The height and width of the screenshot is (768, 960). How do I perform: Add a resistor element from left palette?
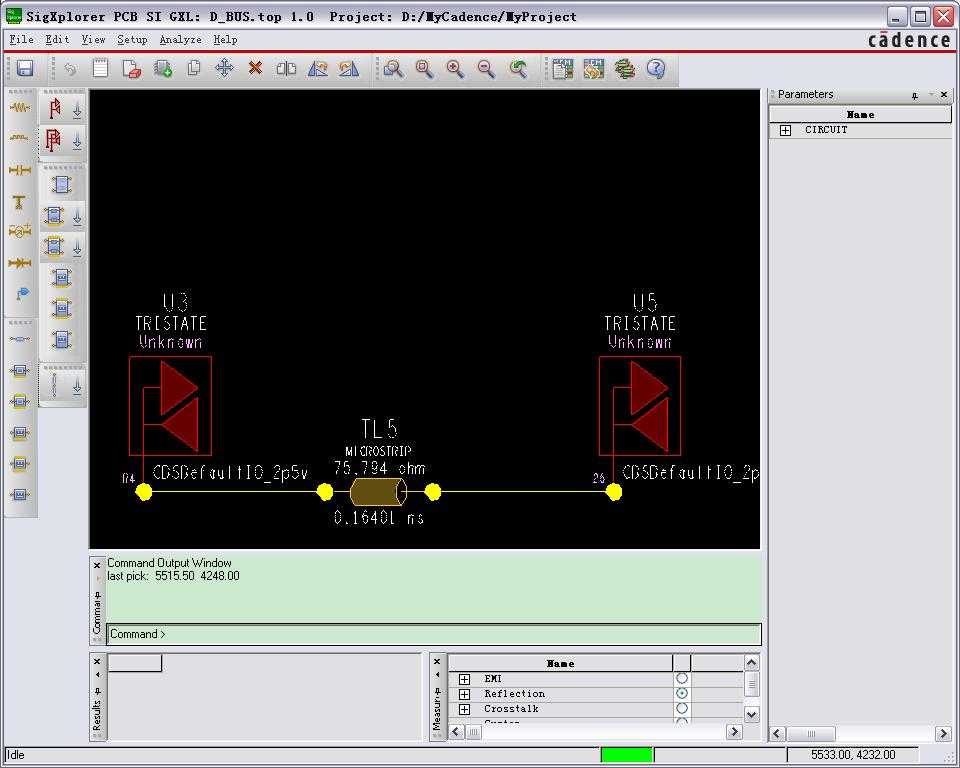[x=20, y=107]
